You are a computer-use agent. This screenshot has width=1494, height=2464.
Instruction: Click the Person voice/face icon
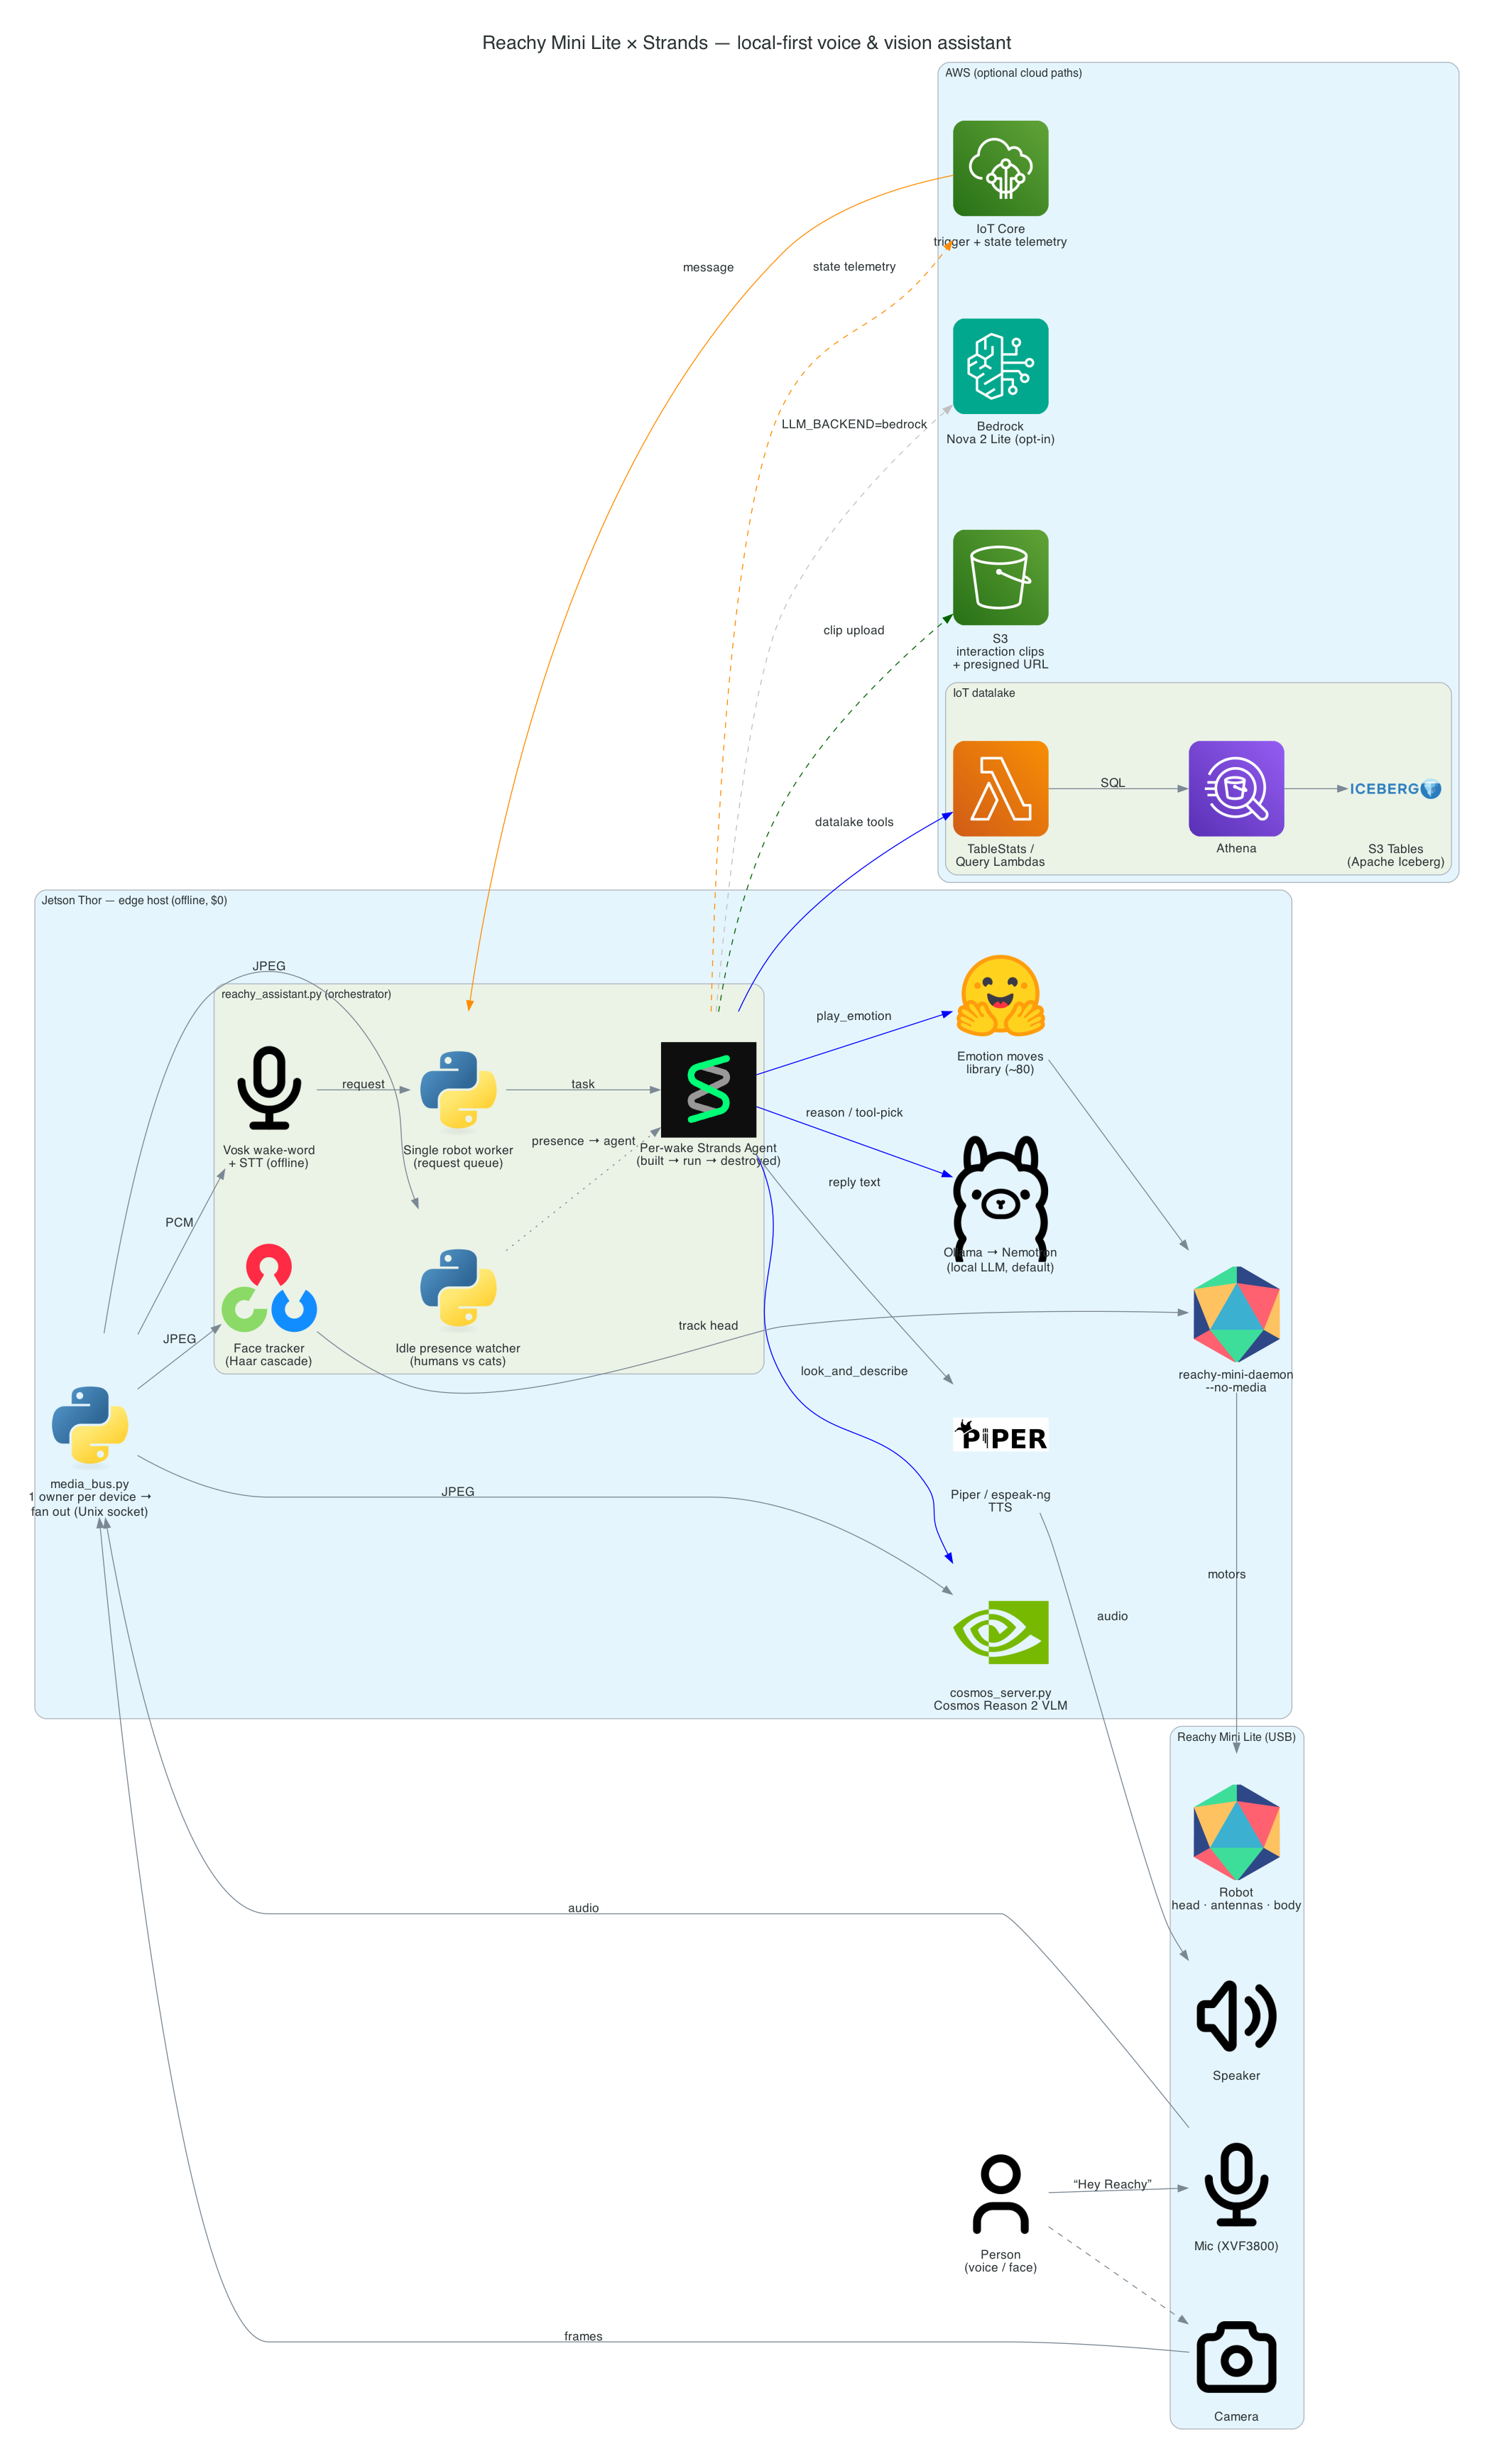coord(1000,2194)
